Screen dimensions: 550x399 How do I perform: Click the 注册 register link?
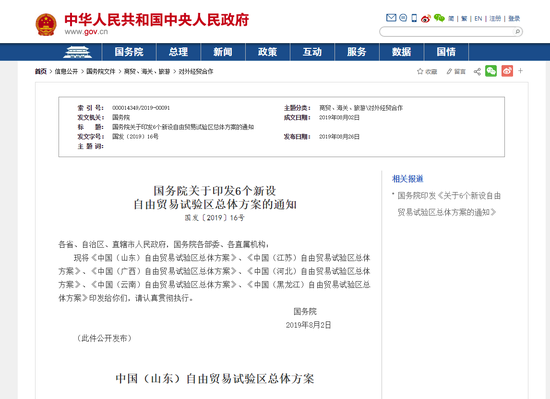[x=495, y=19]
